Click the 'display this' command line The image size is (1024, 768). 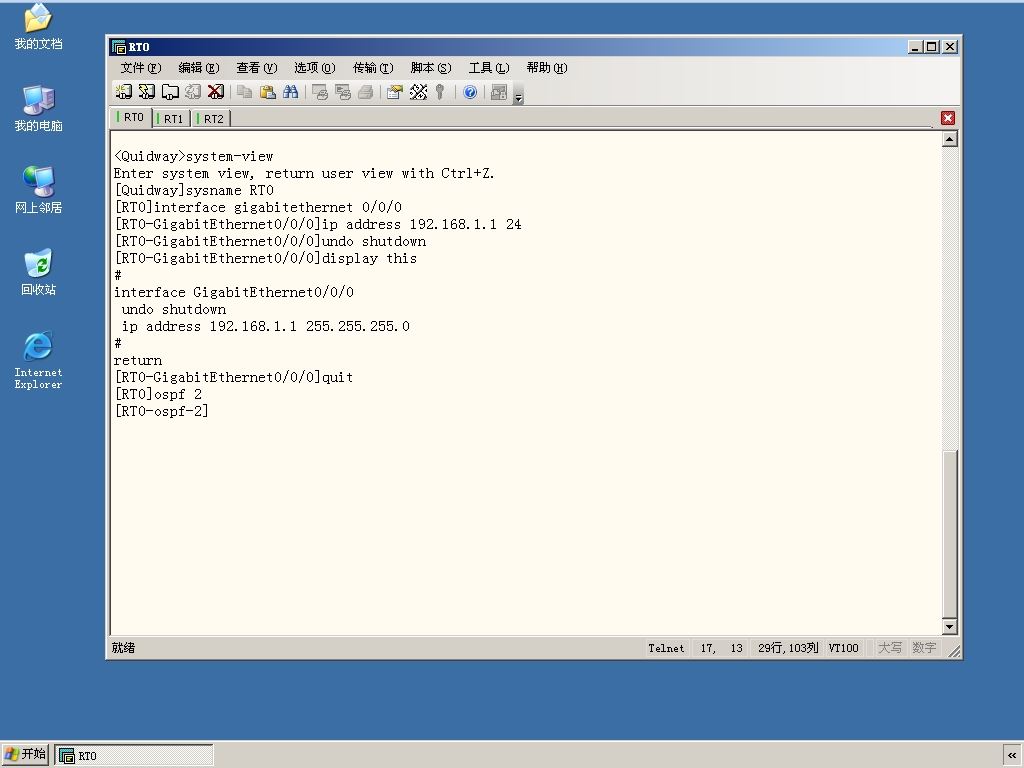[265, 259]
